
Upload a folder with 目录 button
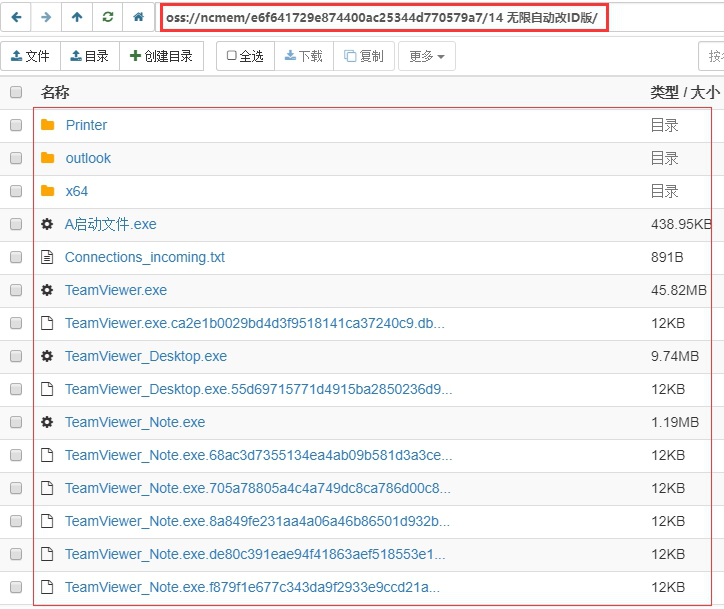click(x=90, y=56)
